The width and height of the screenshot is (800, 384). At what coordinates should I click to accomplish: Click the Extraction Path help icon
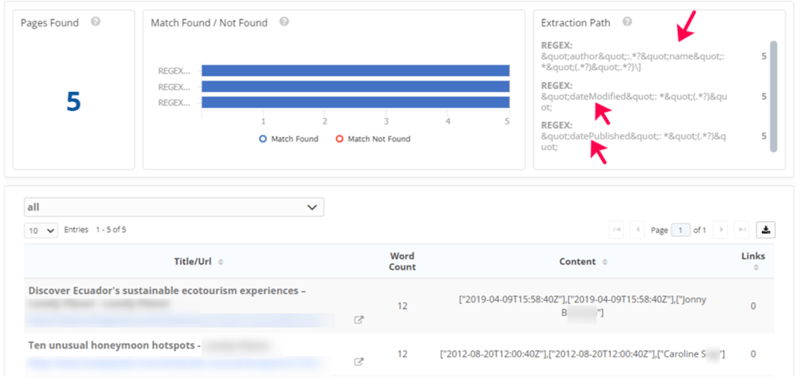[628, 22]
